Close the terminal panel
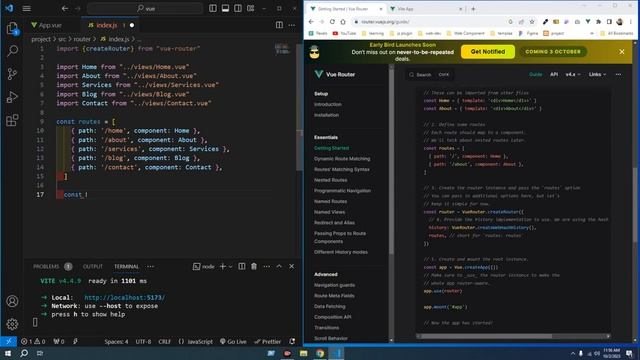Screen dimensions: 640x360 [x=291, y=266]
